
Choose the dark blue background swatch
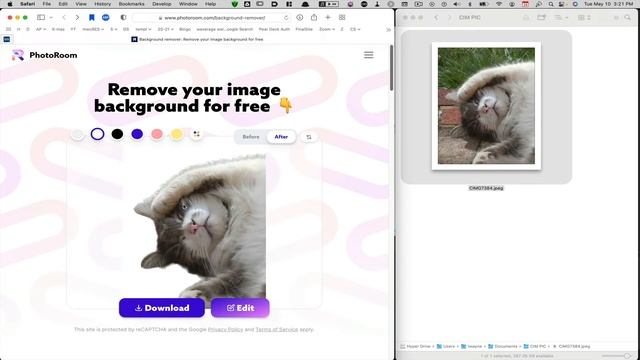point(137,134)
